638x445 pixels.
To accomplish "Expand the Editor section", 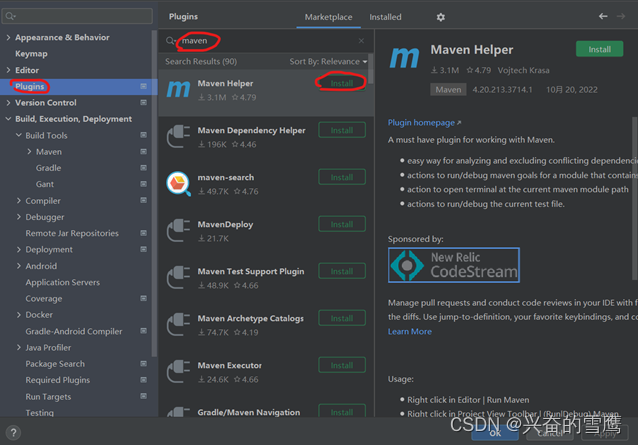I will click(x=8, y=70).
